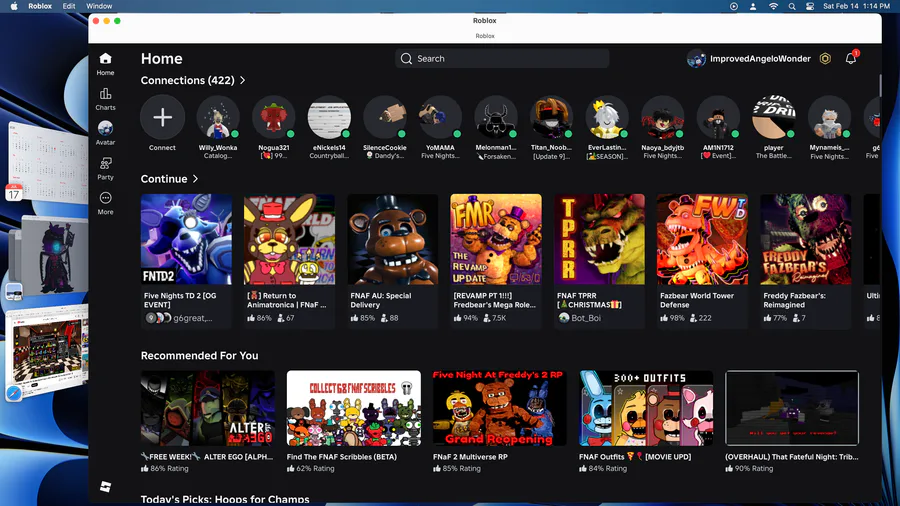The width and height of the screenshot is (900, 506).
Task: Open Melonman1's connection avatar
Action: tap(496, 117)
